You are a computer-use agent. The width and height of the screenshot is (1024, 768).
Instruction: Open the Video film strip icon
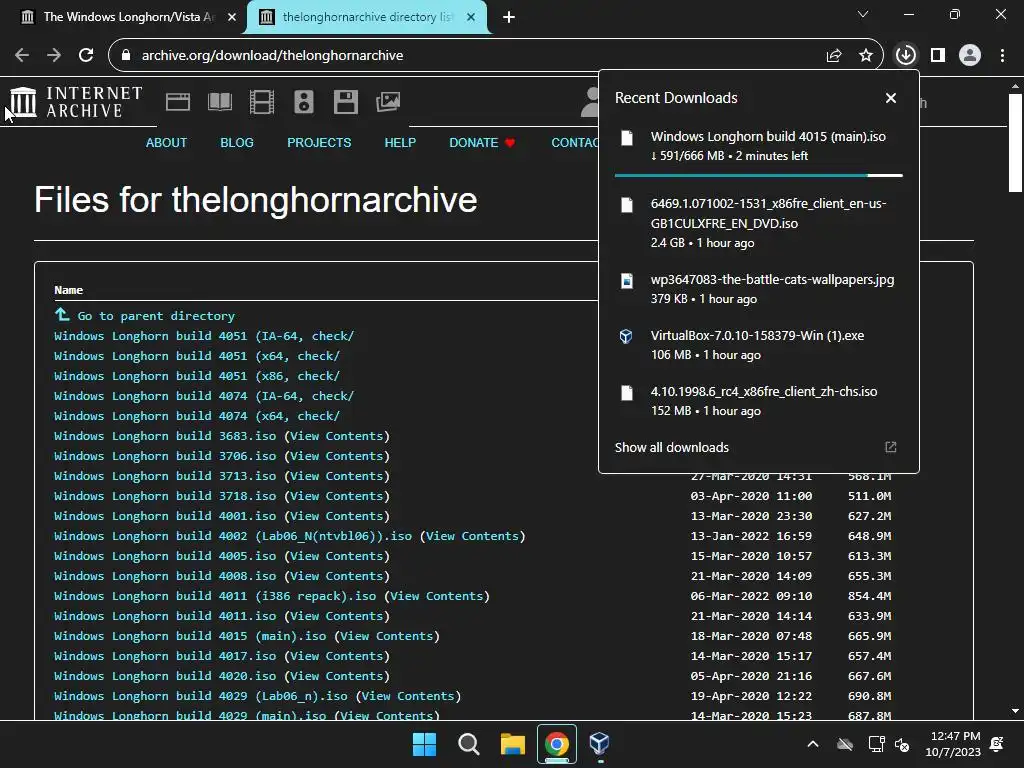pyautogui.click(x=262, y=102)
